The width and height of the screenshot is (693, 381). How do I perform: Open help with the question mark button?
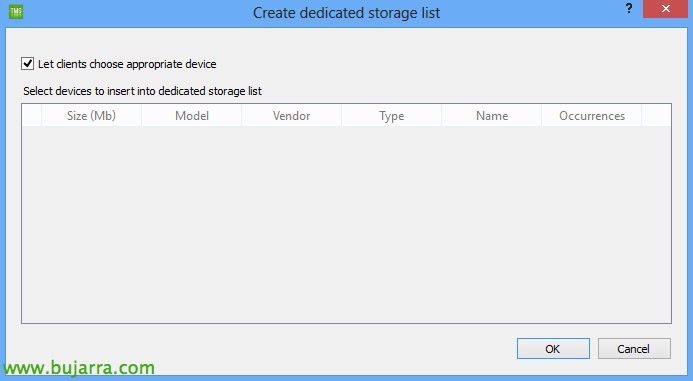[628, 8]
